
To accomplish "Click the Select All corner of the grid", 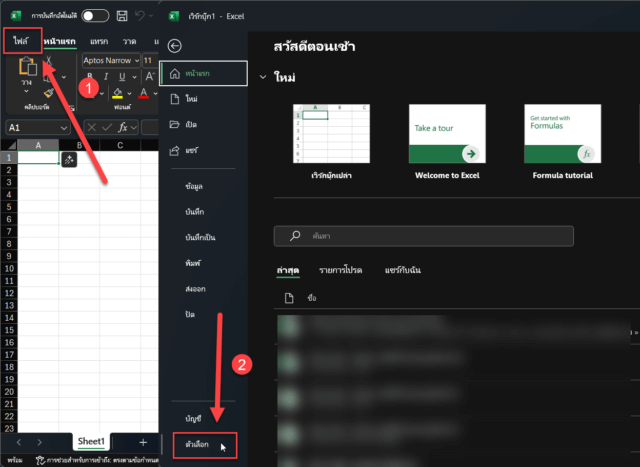I will (x=9, y=145).
